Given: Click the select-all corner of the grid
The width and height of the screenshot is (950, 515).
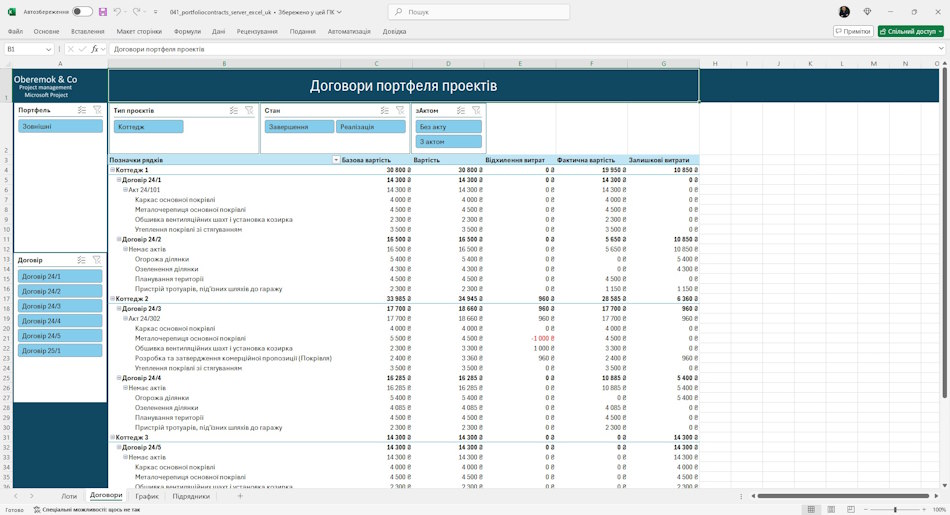Looking at the screenshot, I should pos(6,64).
